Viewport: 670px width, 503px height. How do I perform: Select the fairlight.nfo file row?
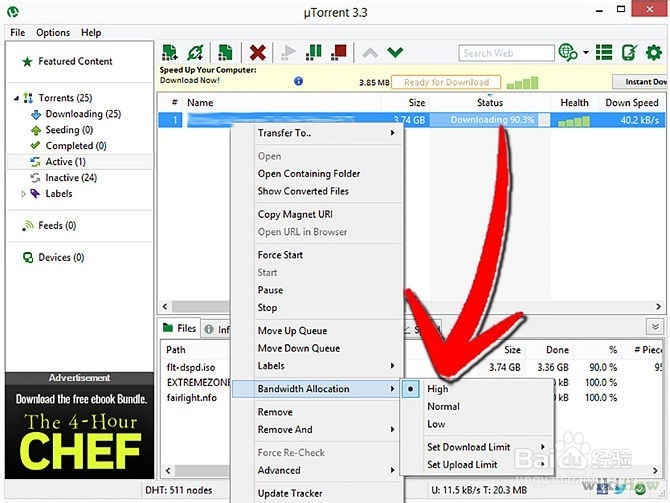click(x=191, y=397)
